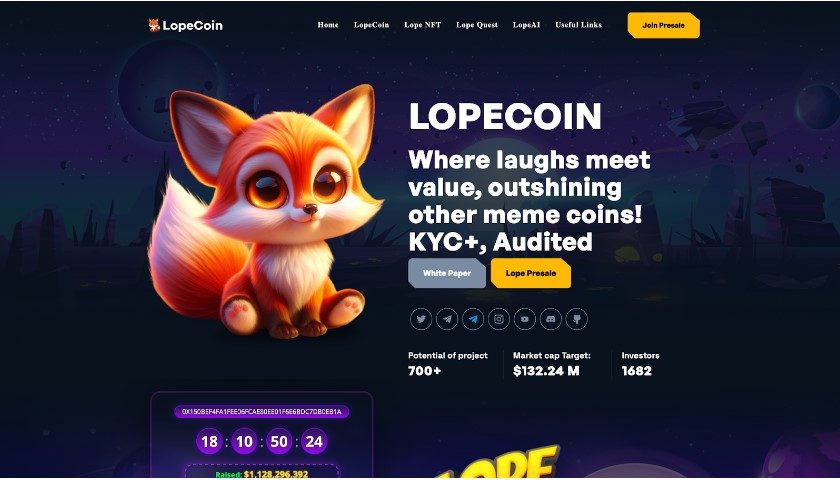
Task: Open the White Paper button
Action: coord(447,273)
